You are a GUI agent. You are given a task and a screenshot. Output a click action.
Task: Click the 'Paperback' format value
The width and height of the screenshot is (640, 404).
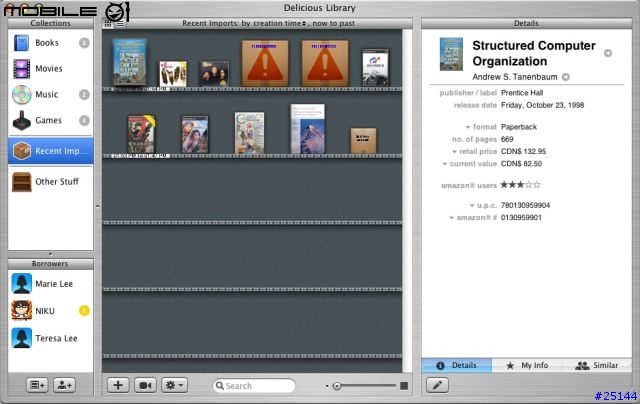click(x=519, y=127)
